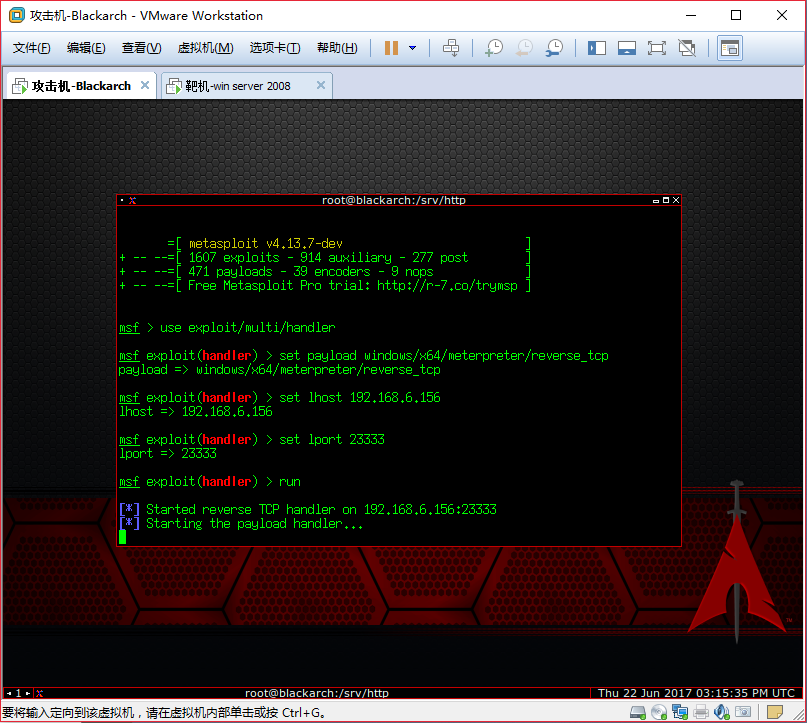Open the snapshot manager wrench icon

[x=554, y=48]
